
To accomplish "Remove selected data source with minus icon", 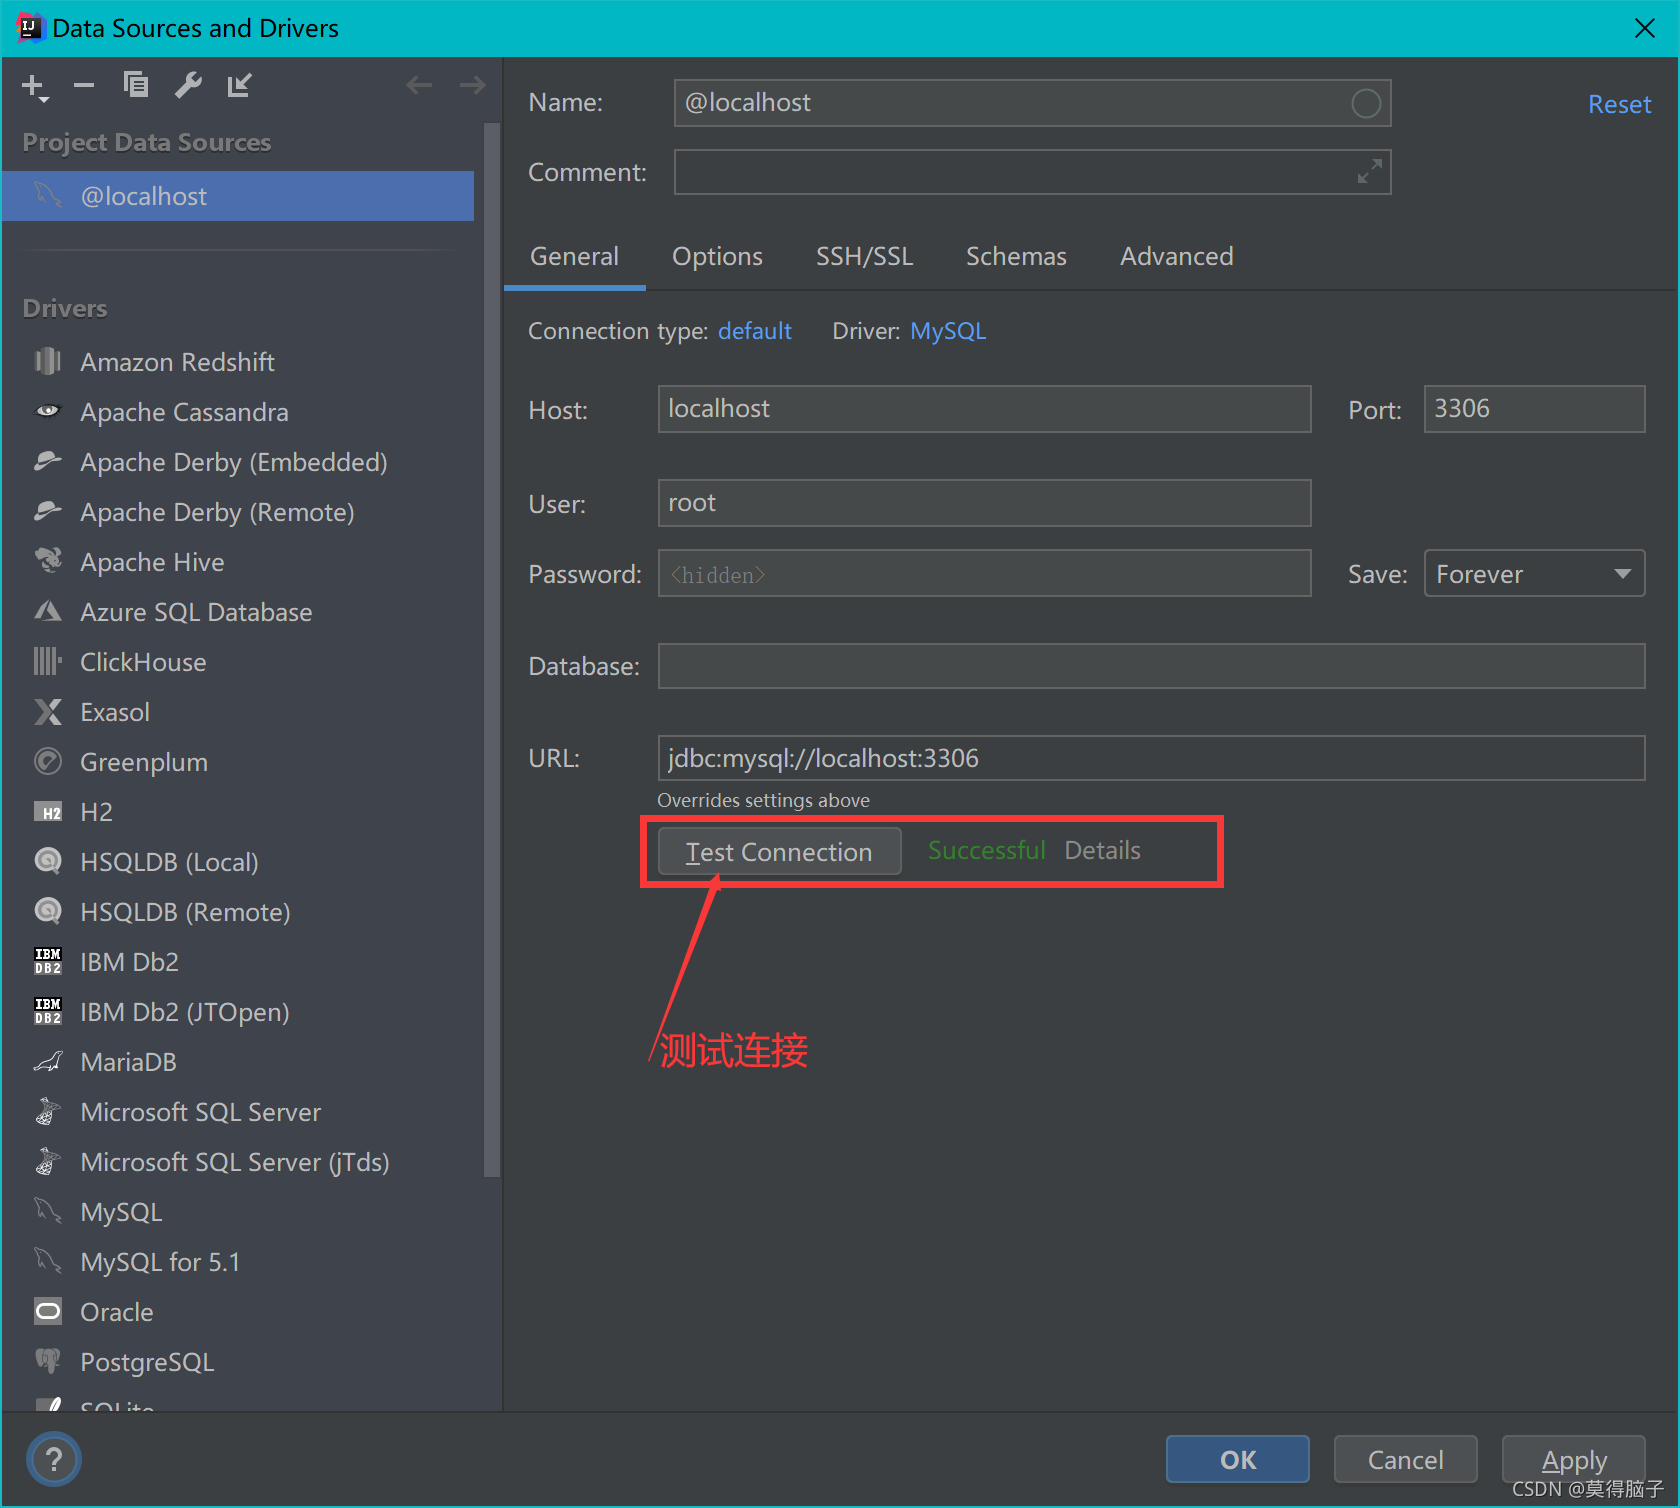I will pos(84,86).
